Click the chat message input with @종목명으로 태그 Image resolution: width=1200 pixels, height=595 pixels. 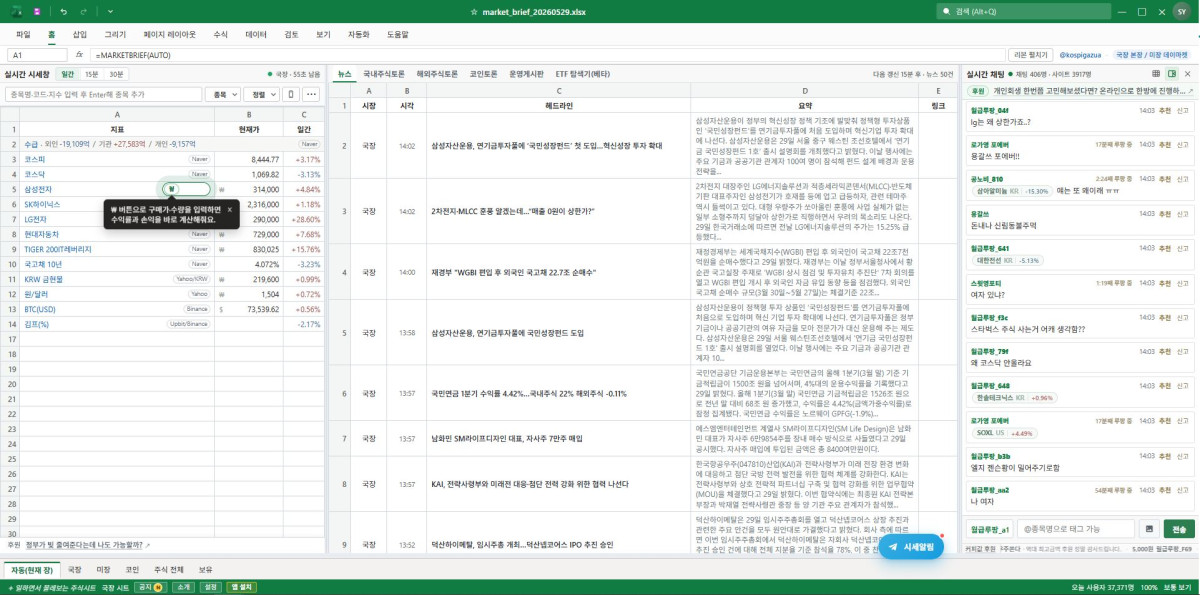click(1075, 527)
